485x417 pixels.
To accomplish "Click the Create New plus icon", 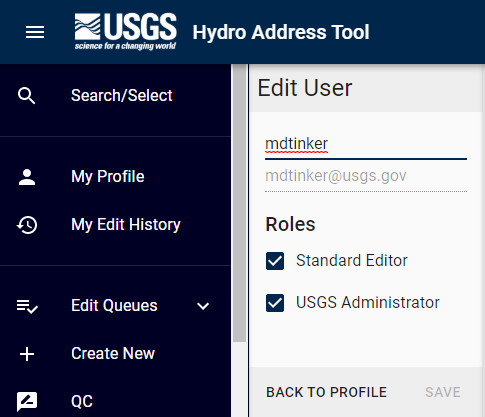I will pyautogui.click(x=27, y=354).
